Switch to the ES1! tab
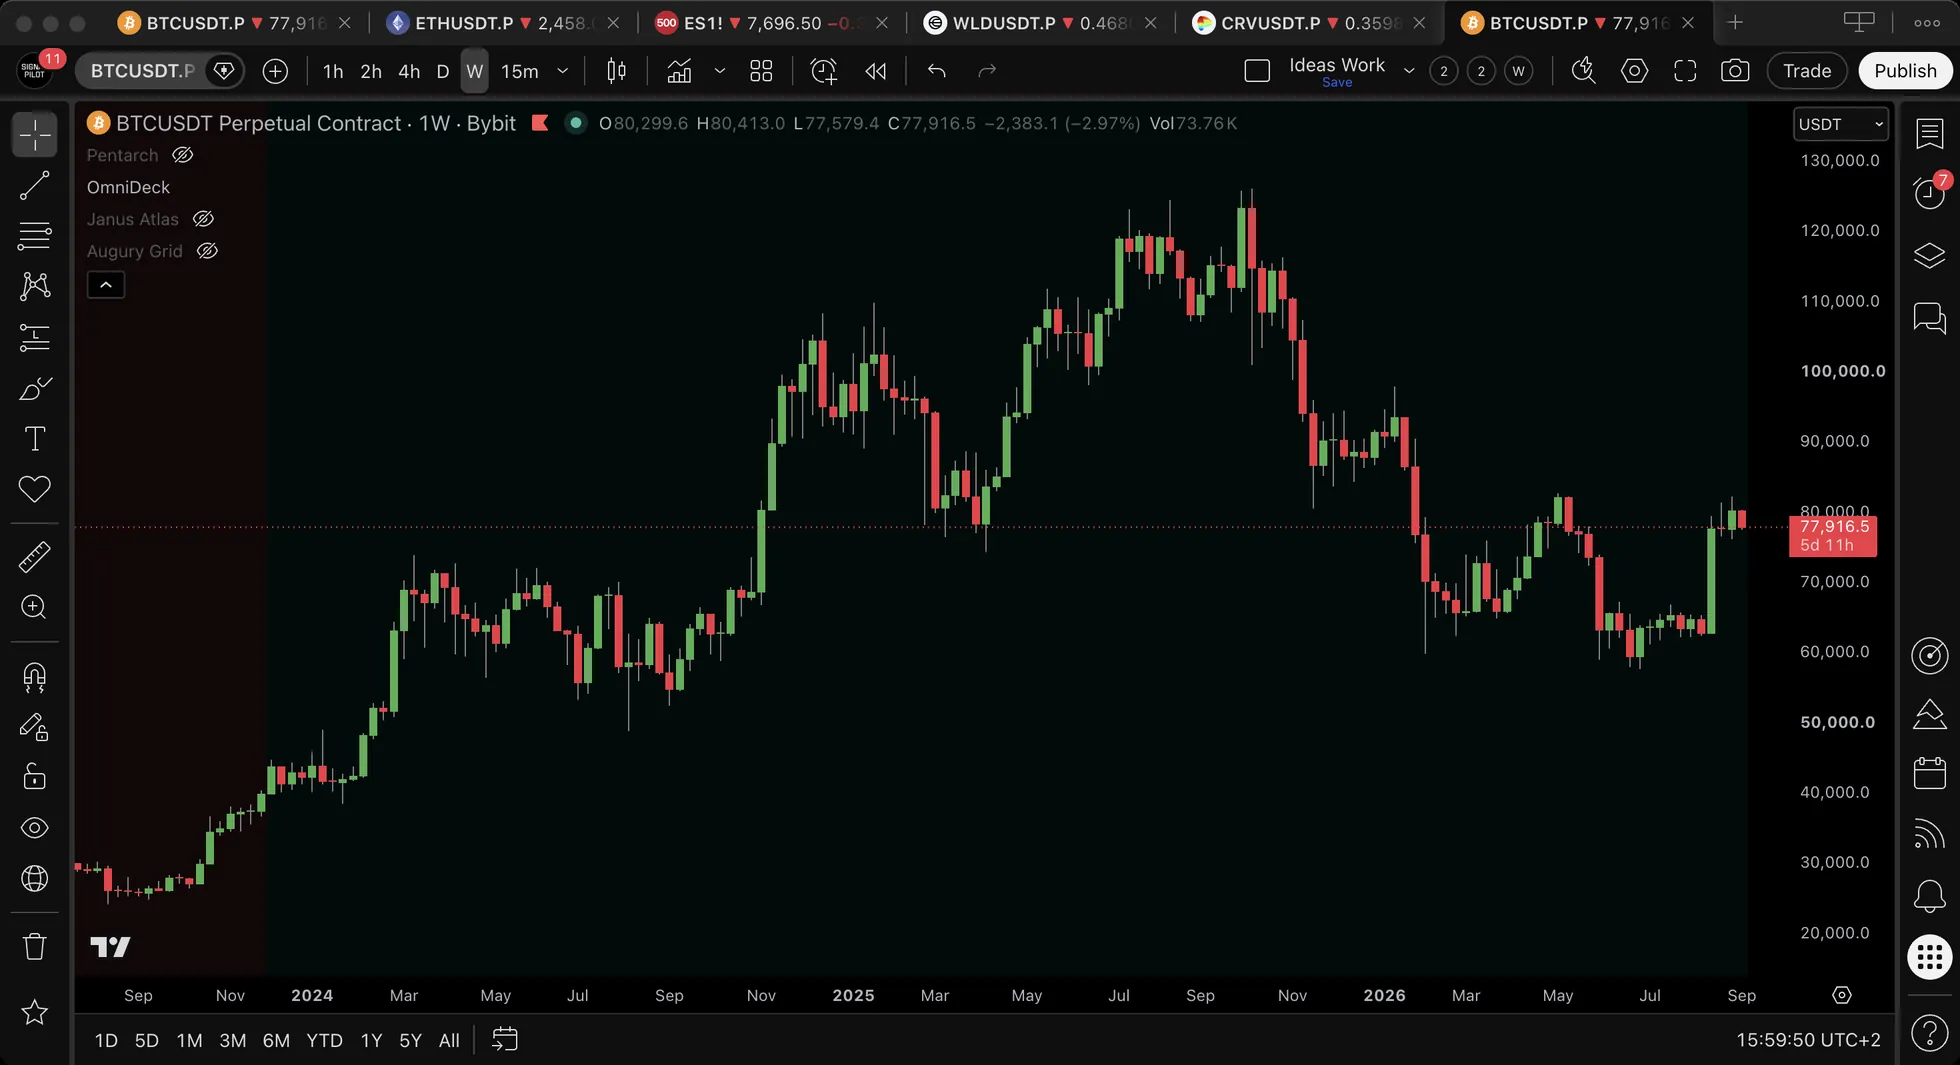This screenshot has height=1065, width=1960. pyautogui.click(x=772, y=23)
